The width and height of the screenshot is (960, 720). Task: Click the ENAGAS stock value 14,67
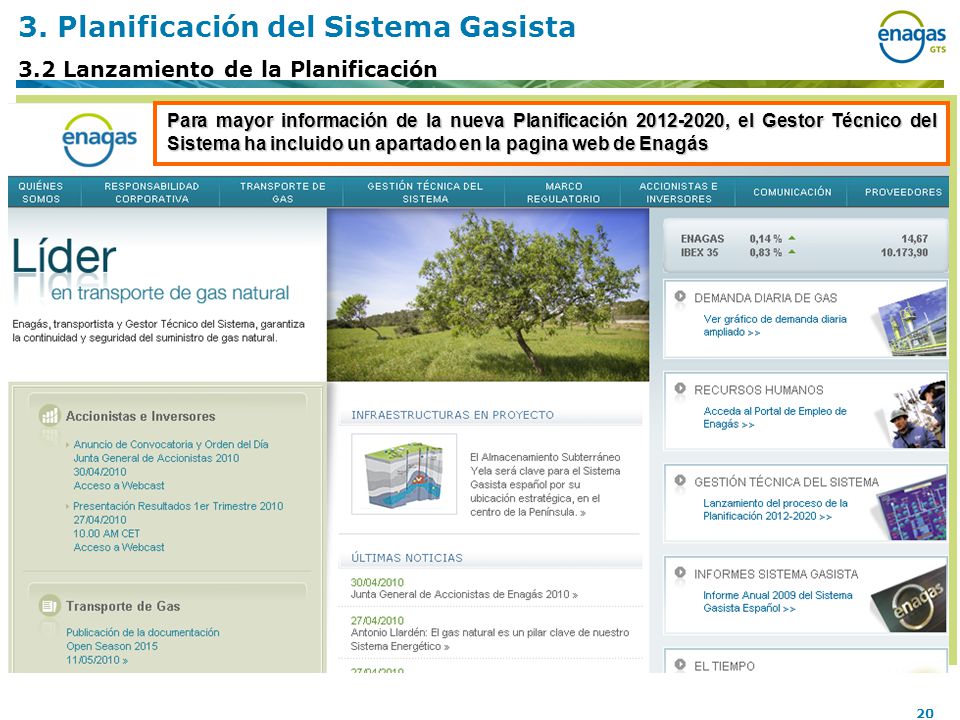click(x=914, y=239)
